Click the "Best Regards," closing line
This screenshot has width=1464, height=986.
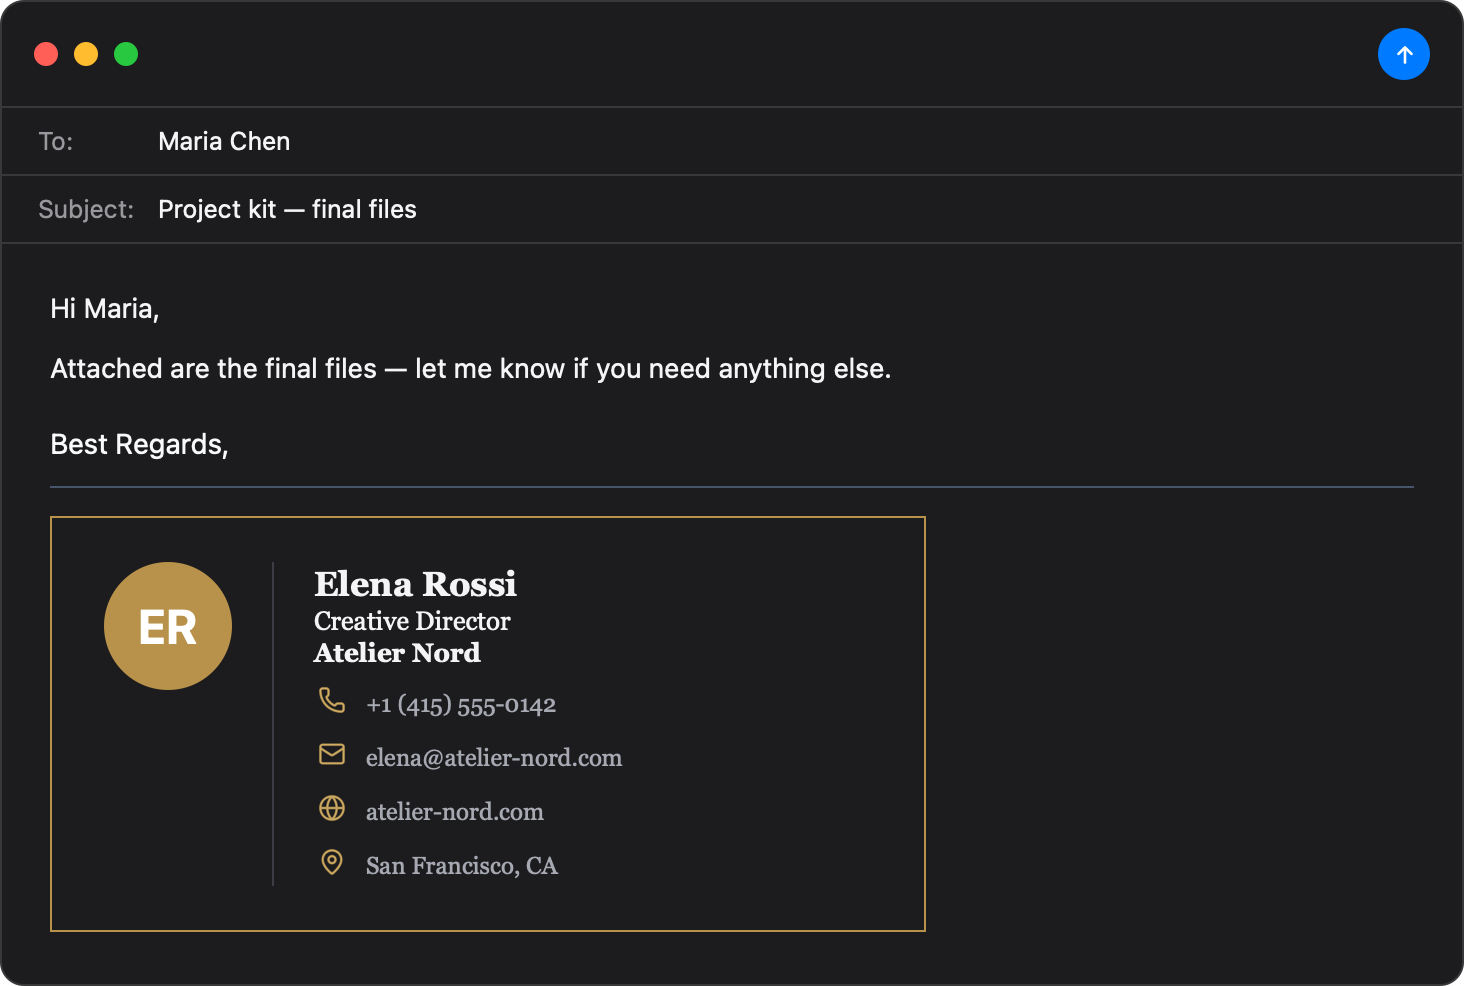[139, 445]
